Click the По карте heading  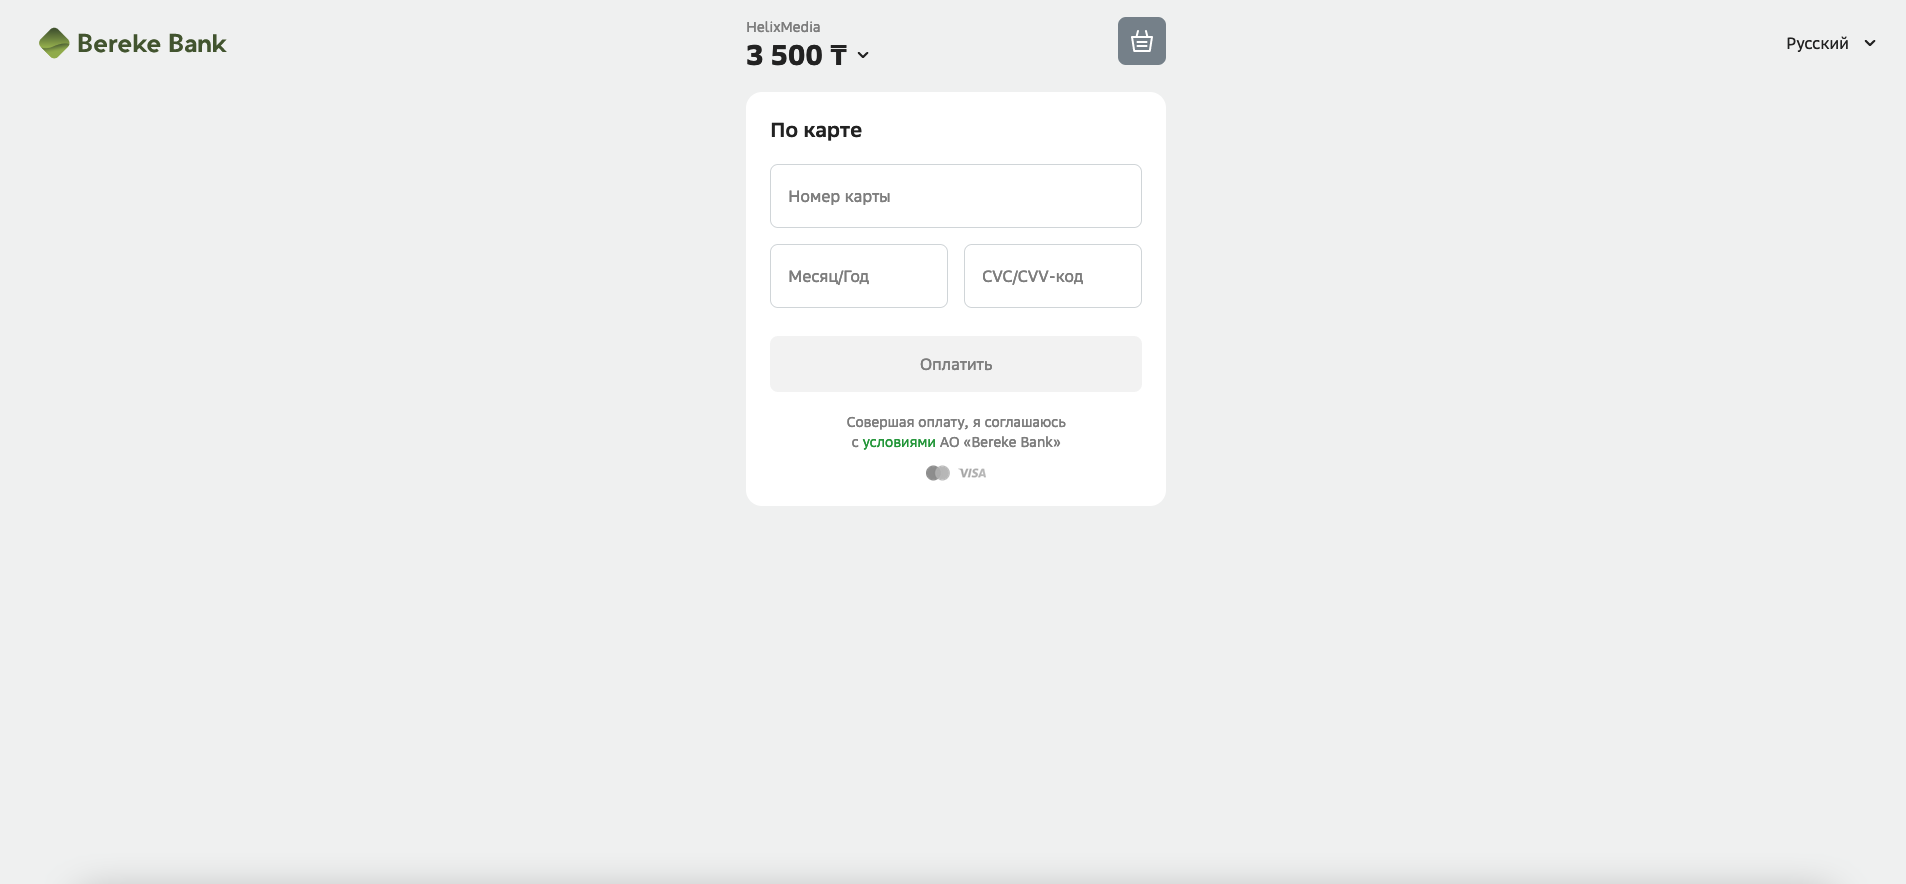(x=816, y=130)
